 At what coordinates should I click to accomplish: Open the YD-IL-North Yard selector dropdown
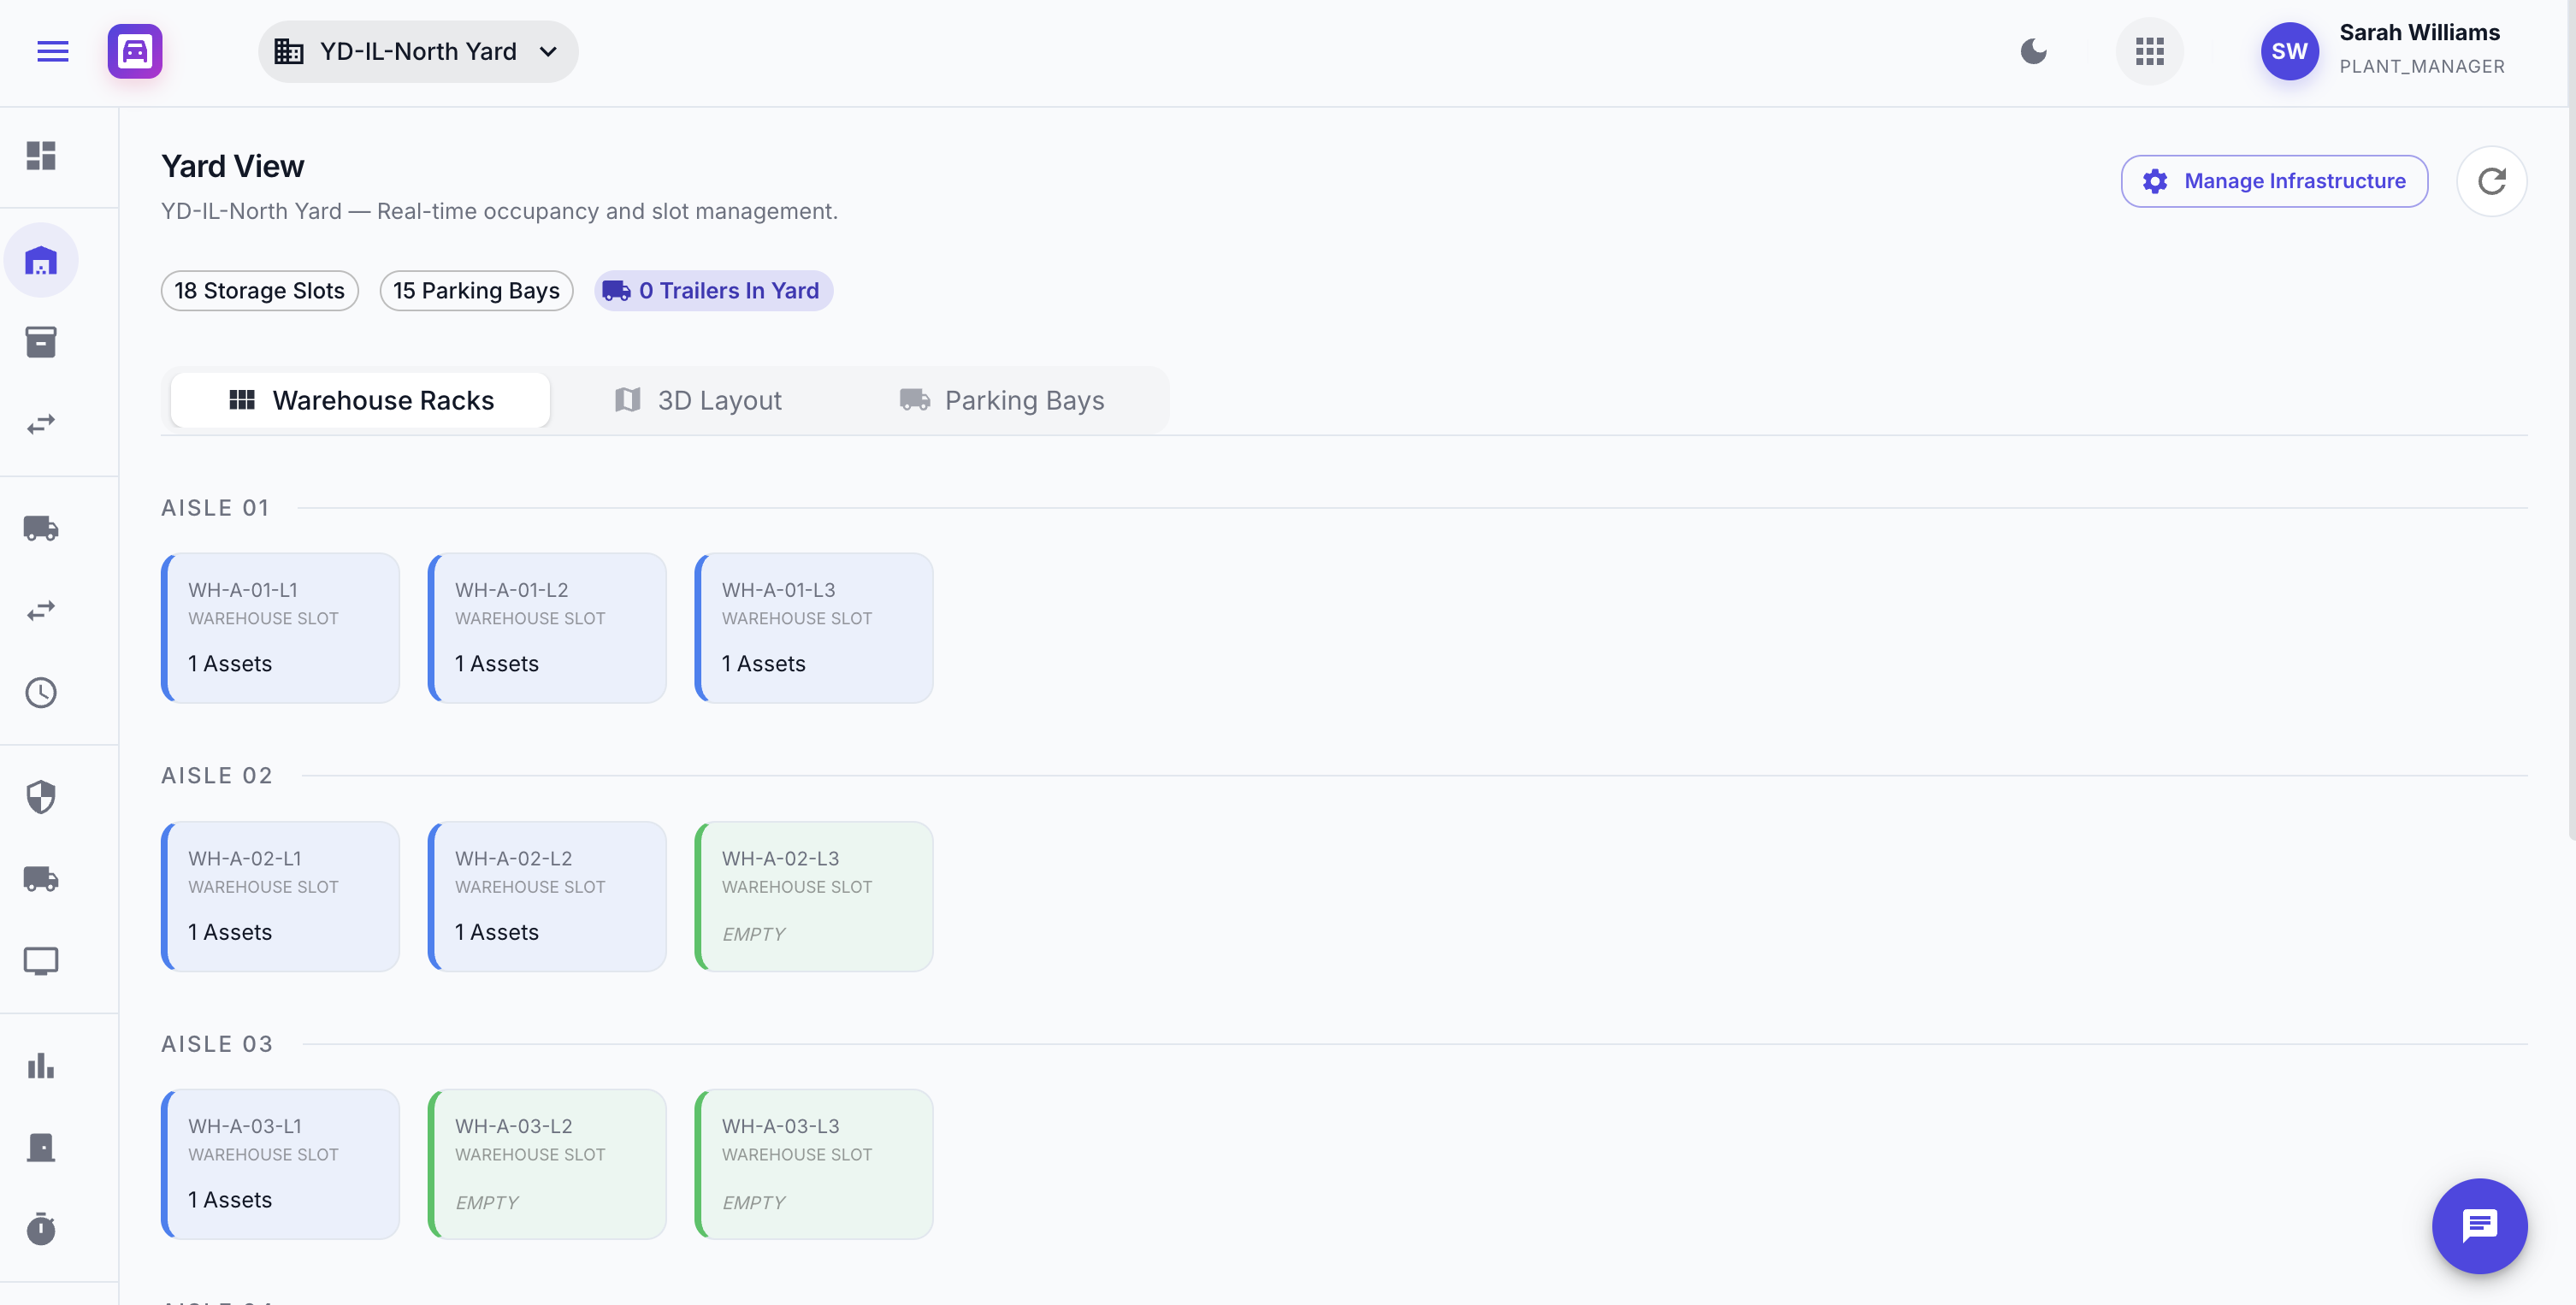(418, 51)
